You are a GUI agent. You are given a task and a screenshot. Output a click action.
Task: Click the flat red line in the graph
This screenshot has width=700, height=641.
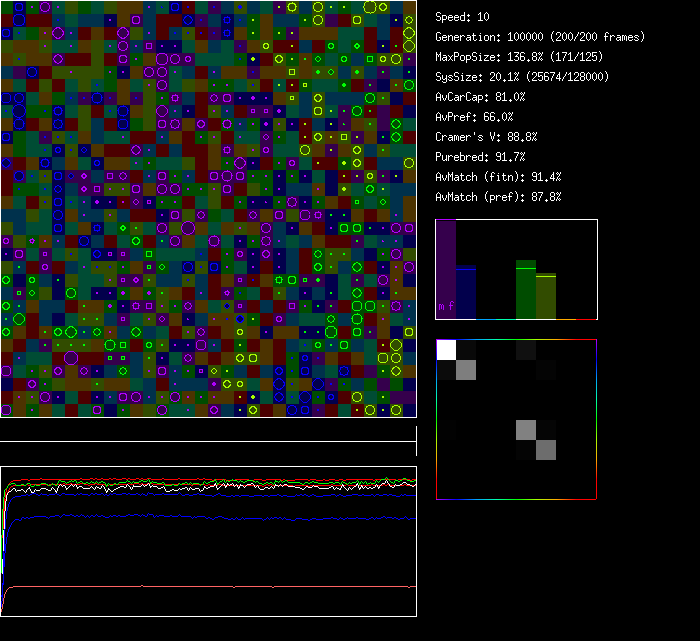click(x=200, y=586)
